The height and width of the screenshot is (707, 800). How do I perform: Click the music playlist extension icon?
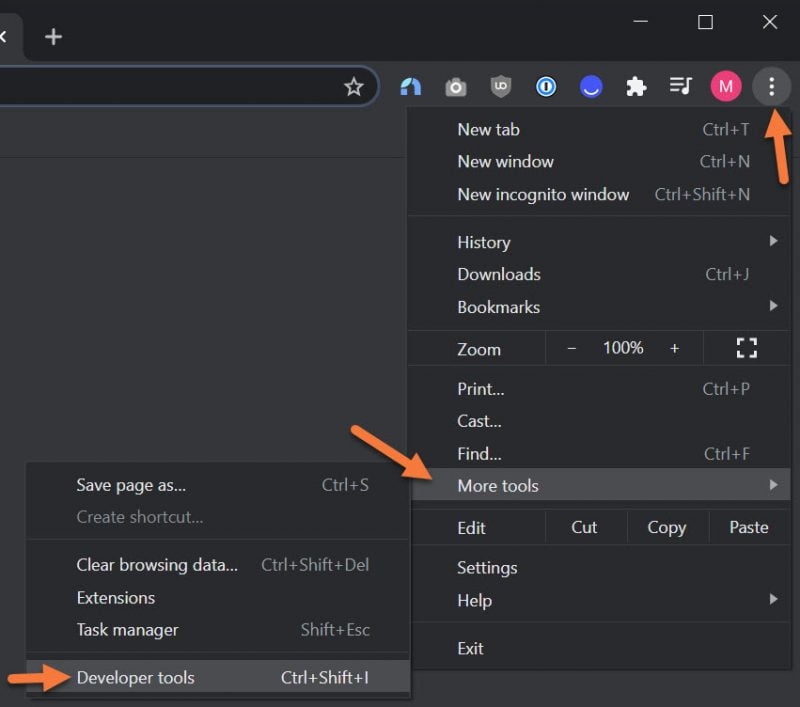point(681,86)
